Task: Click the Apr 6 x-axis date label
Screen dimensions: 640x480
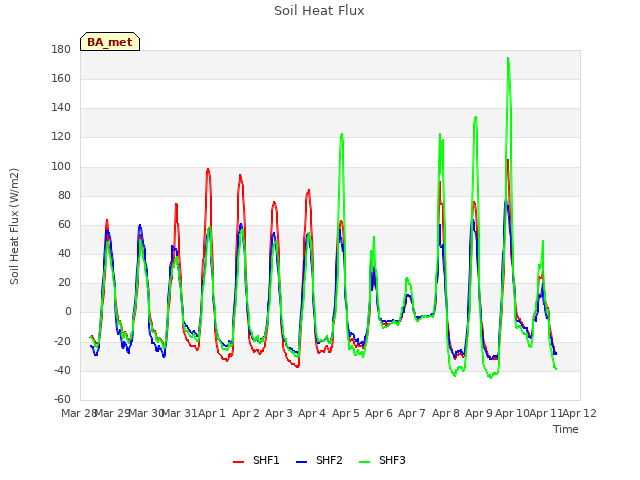Action: coord(379,413)
